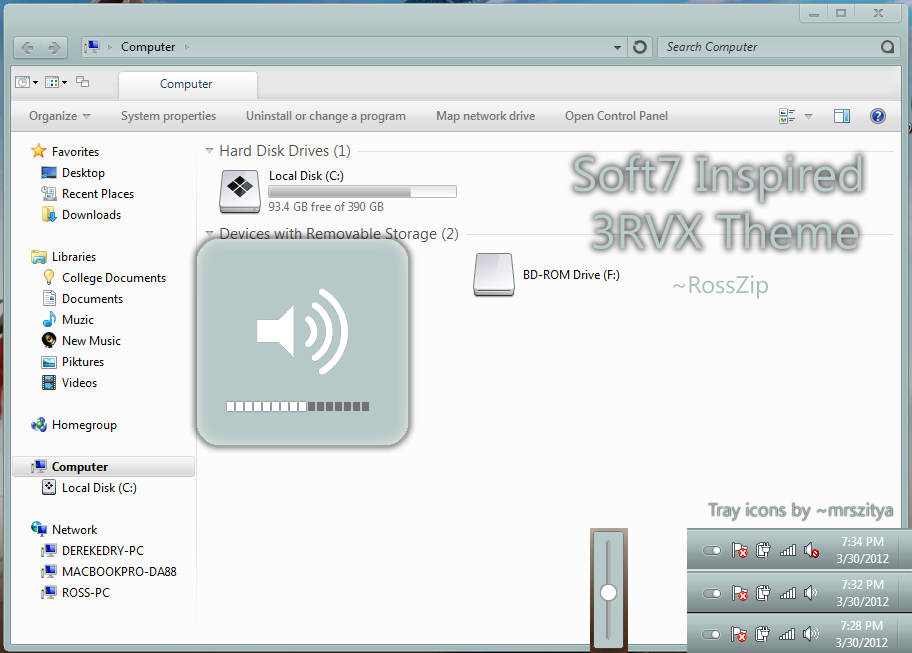The image size is (912, 653).
Task: Open Local Disk (C:) drive icon
Action: click(x=239, y=190)
